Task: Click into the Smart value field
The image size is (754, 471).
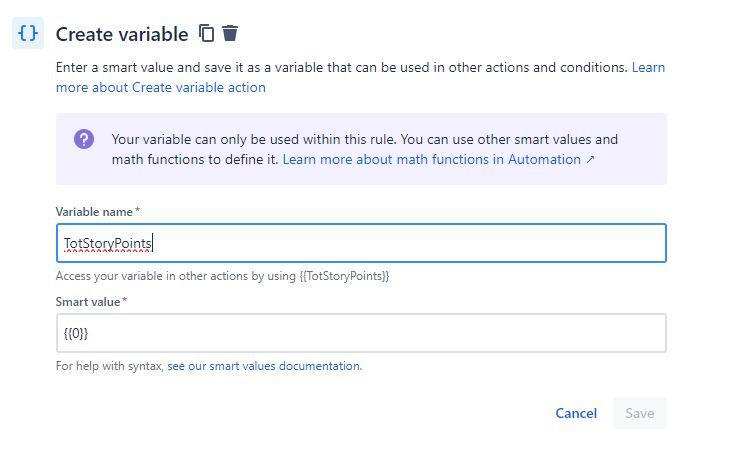Action: 361,333
